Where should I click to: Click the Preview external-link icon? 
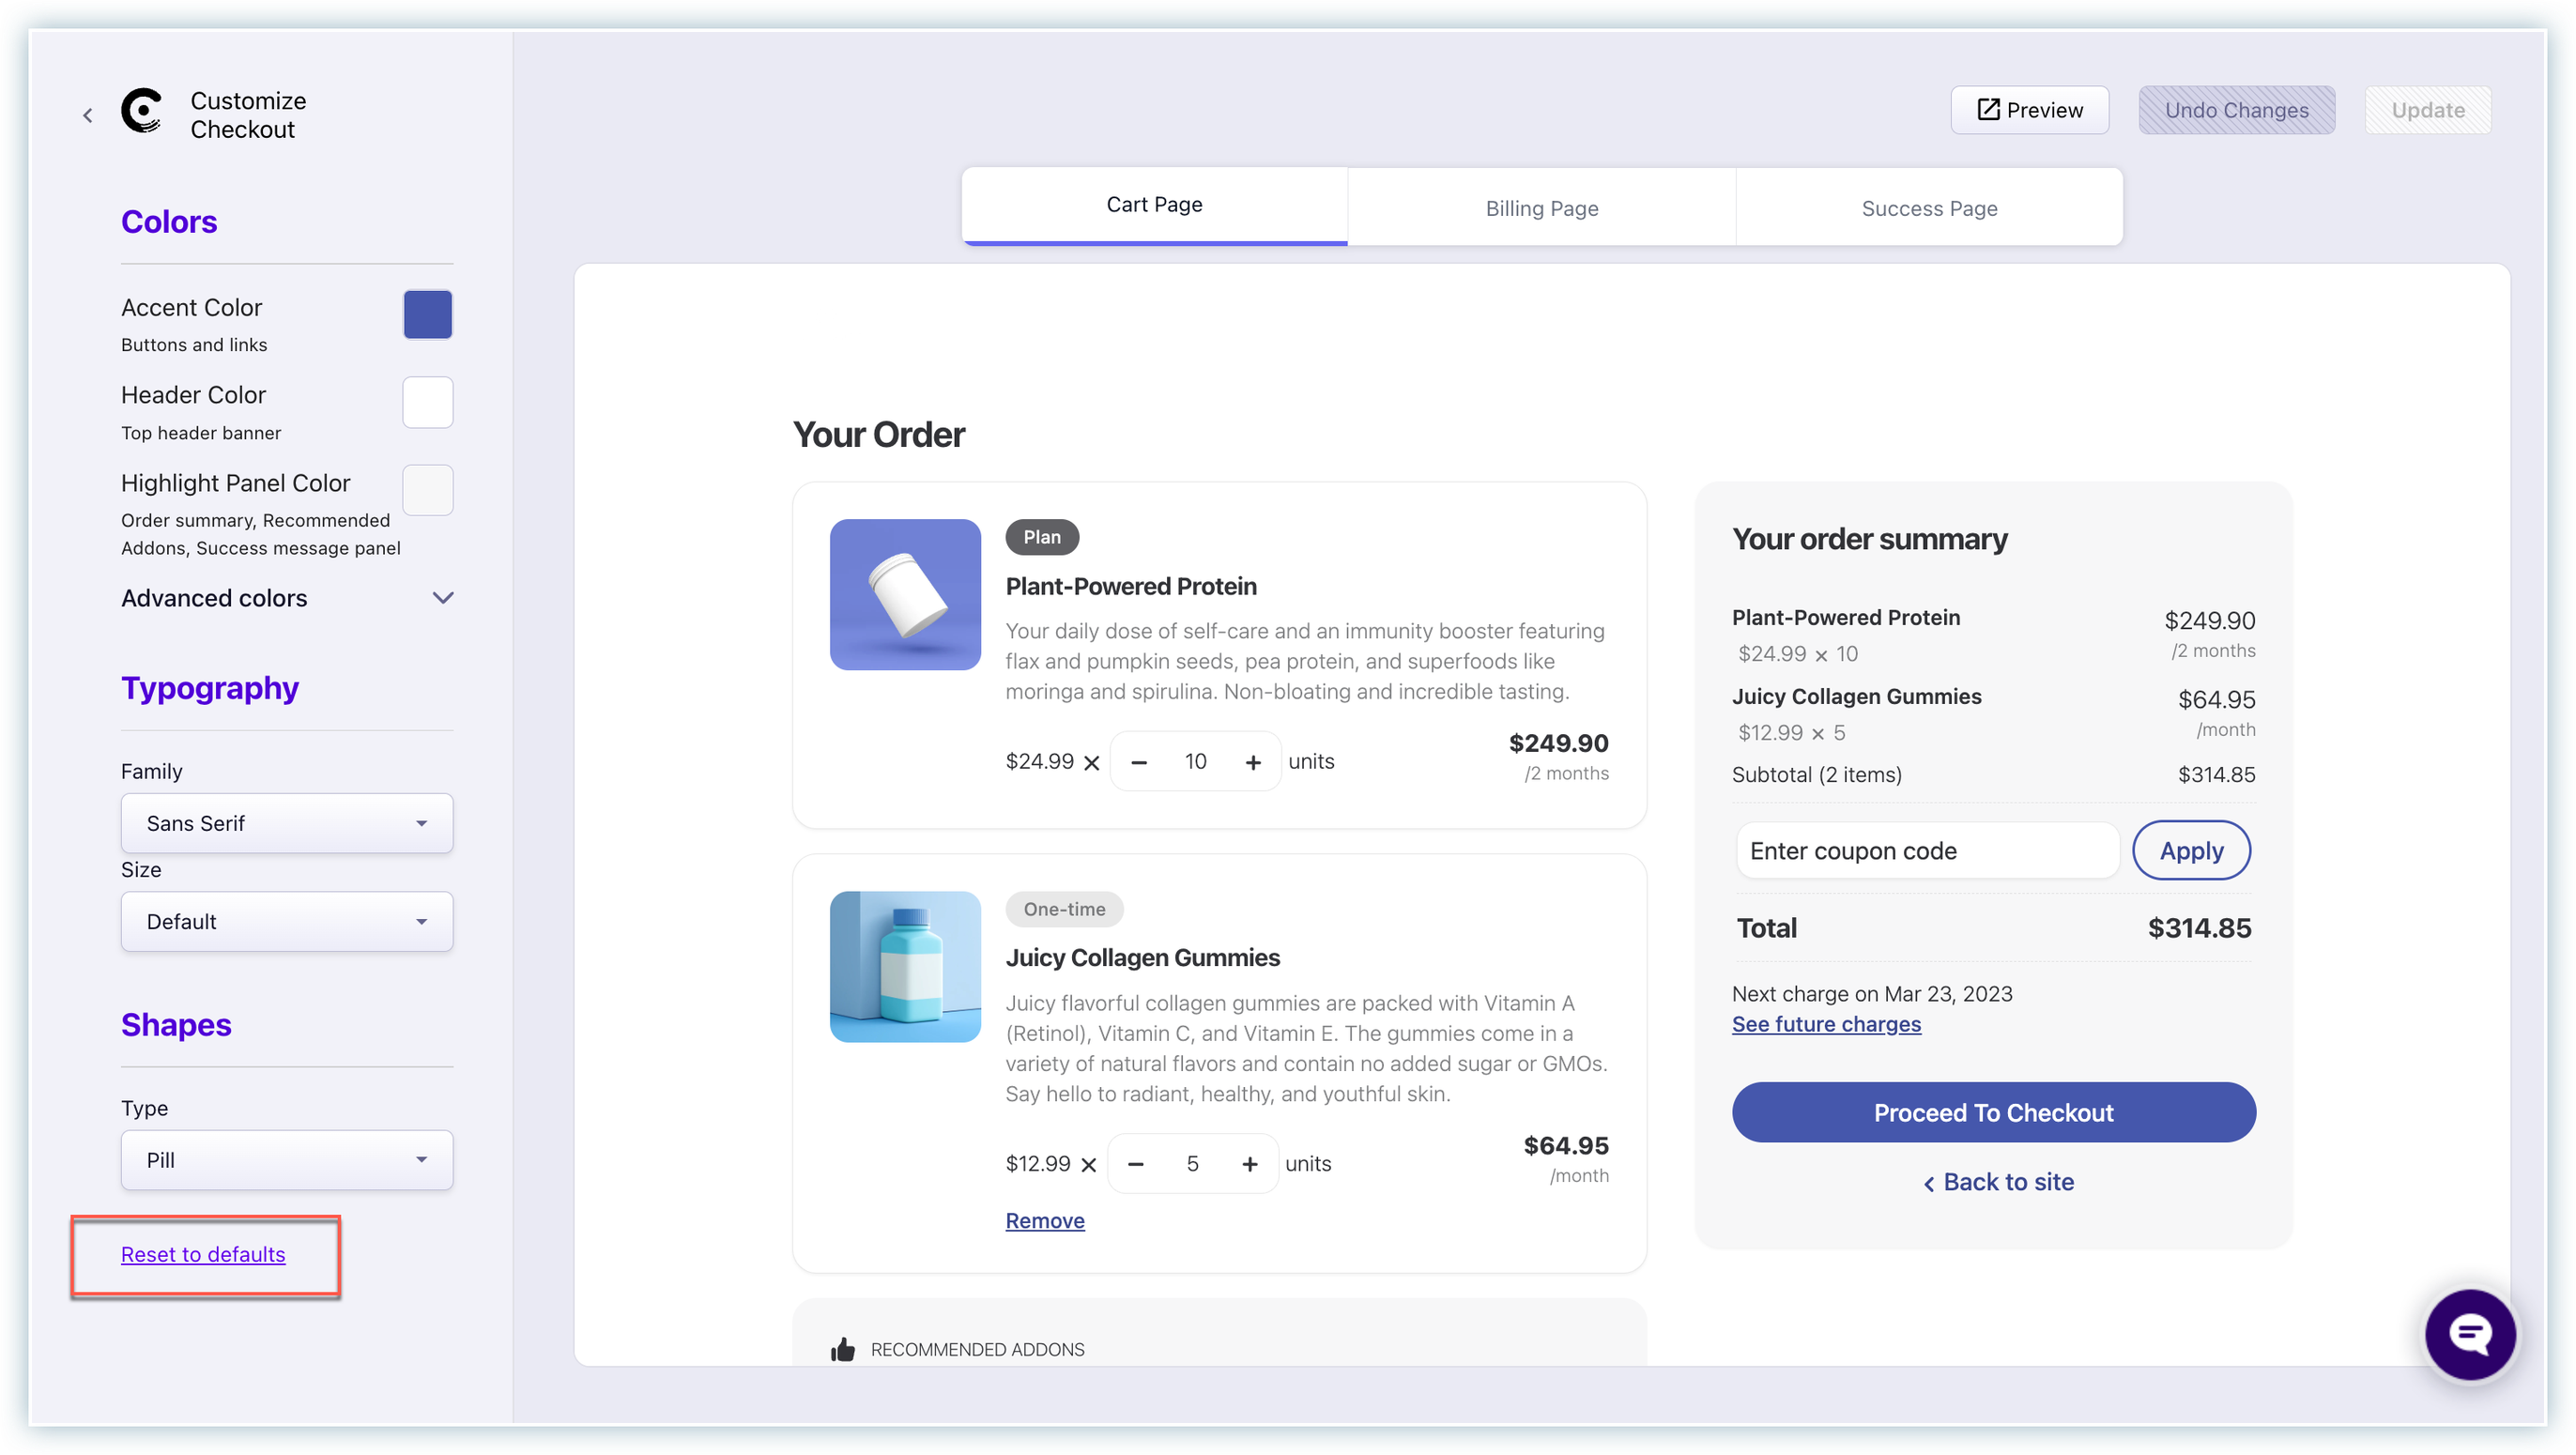[1988, 110]
